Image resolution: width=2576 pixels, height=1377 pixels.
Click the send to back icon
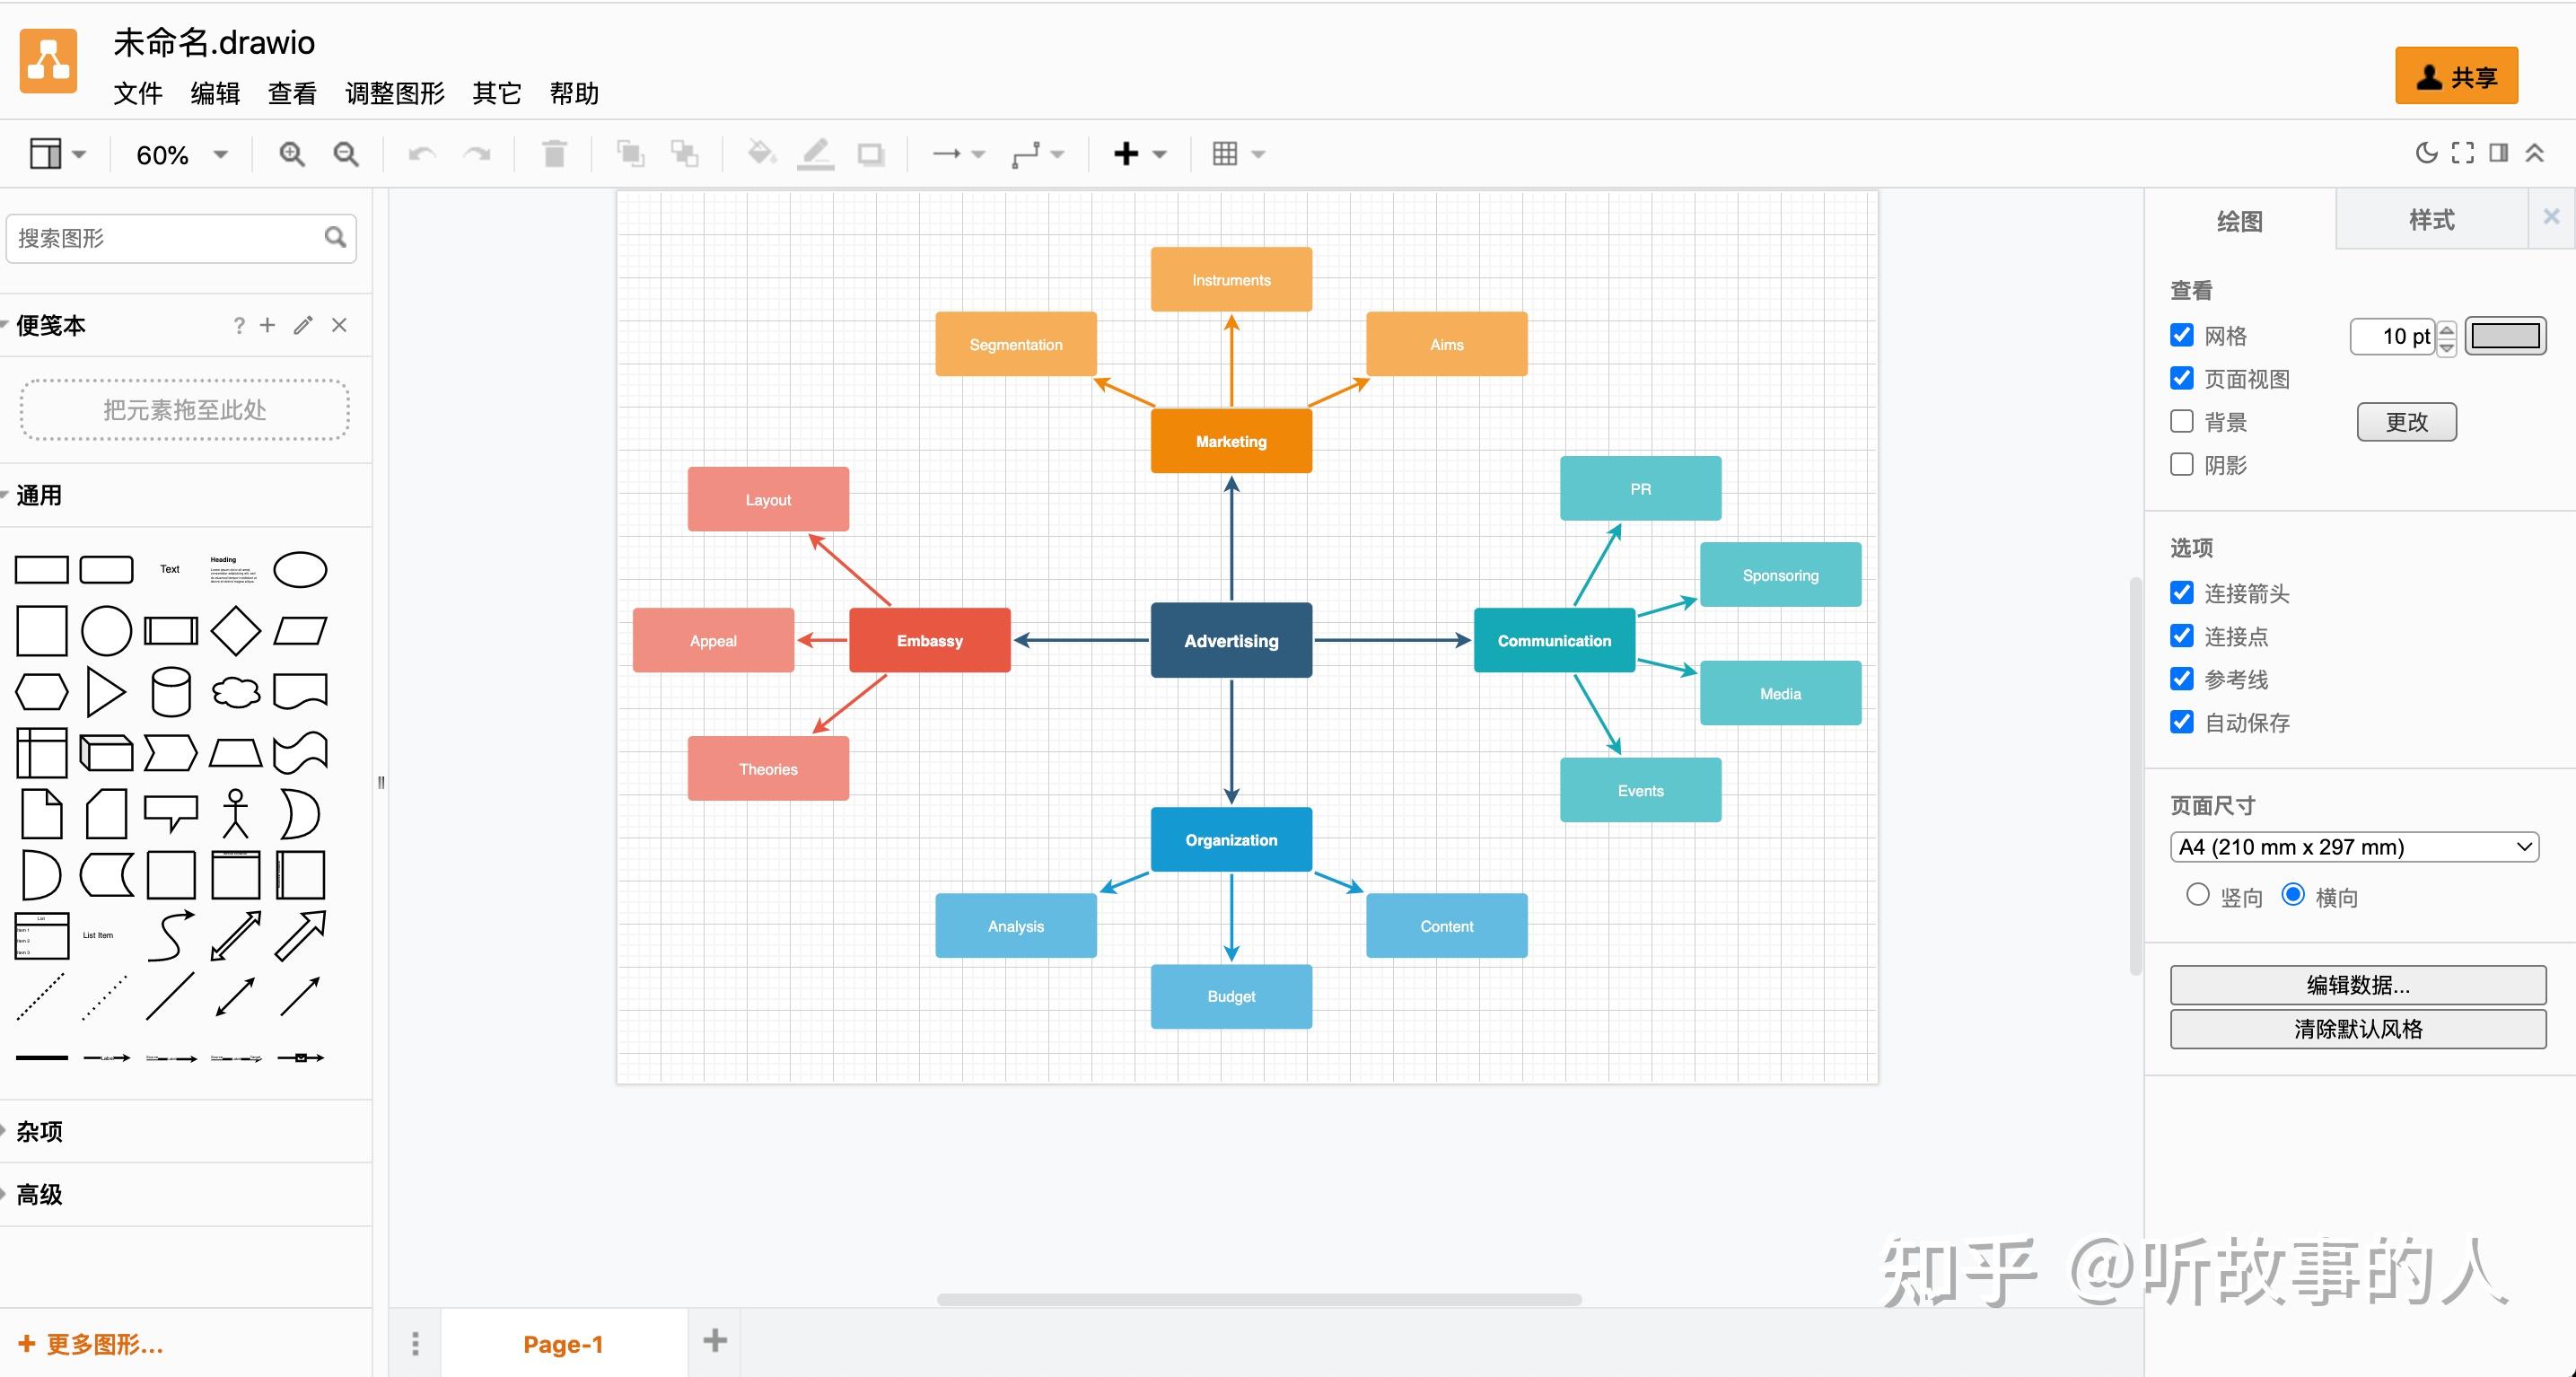click(685, 154)
